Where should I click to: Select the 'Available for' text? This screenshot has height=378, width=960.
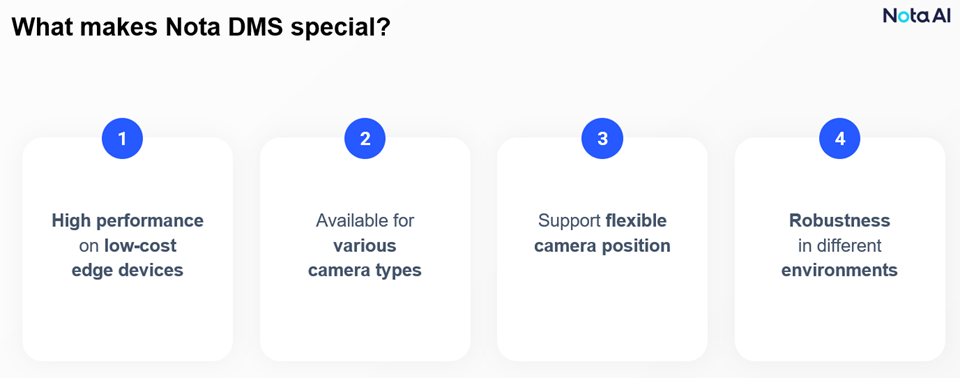point(365,221)
